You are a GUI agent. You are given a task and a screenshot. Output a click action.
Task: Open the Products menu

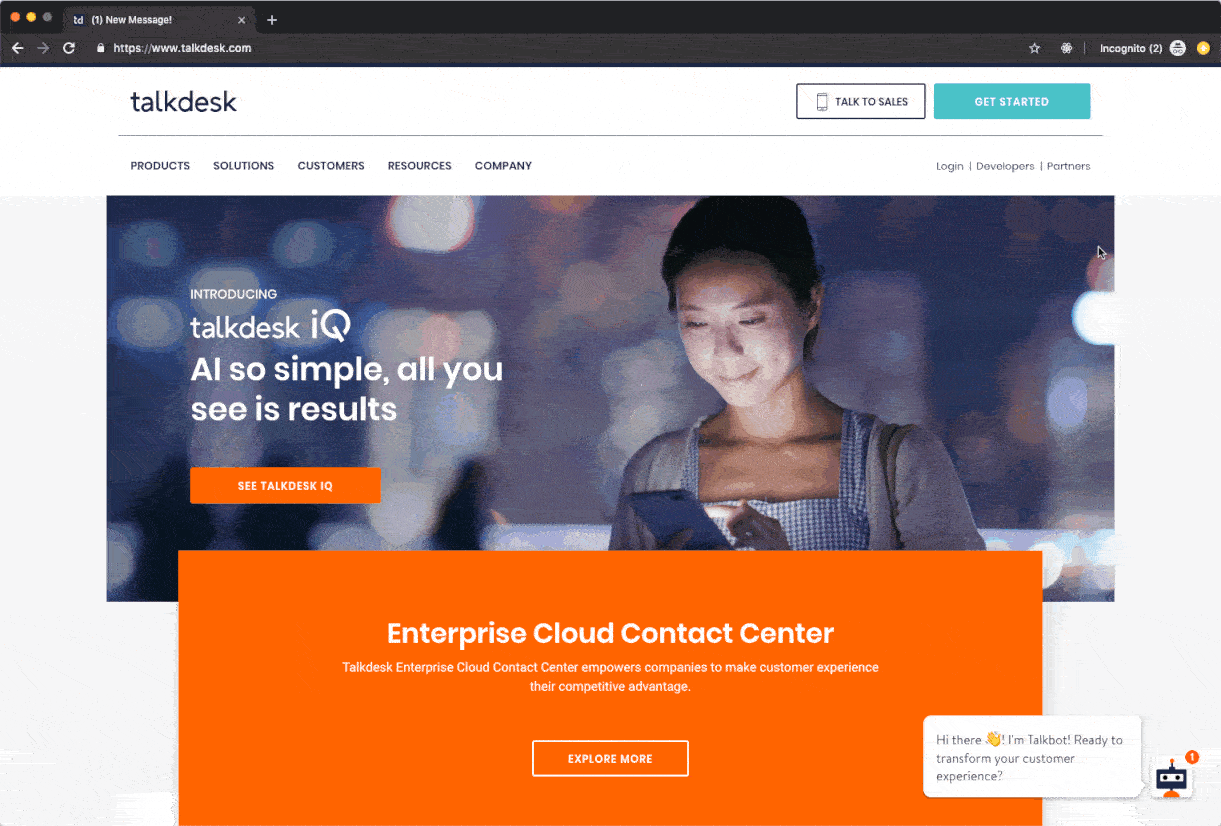160,166
